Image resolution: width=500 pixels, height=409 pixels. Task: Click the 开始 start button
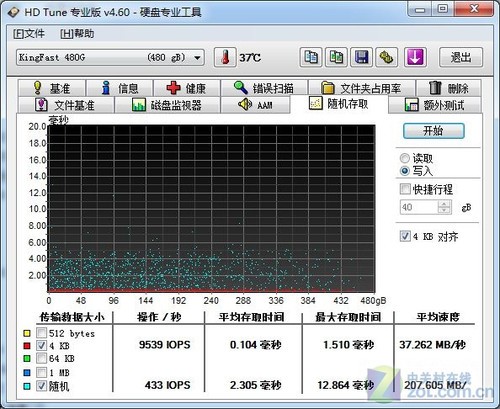point(433,131)
